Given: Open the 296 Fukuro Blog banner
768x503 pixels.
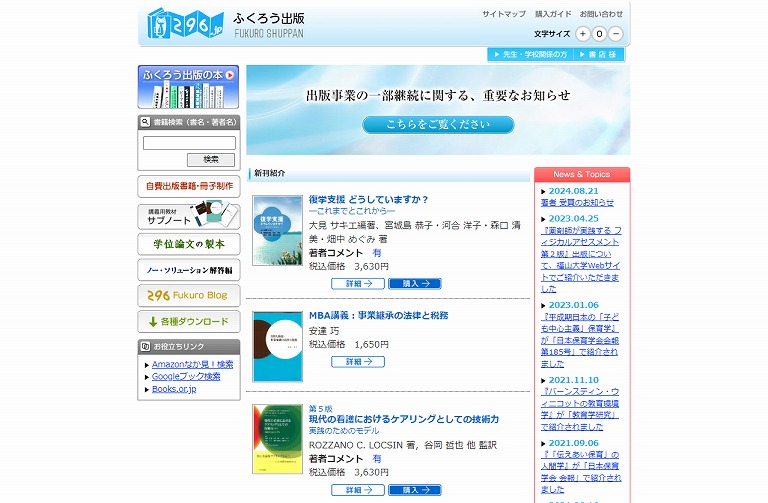Looking at the screenshot, I should pos(188,295).
